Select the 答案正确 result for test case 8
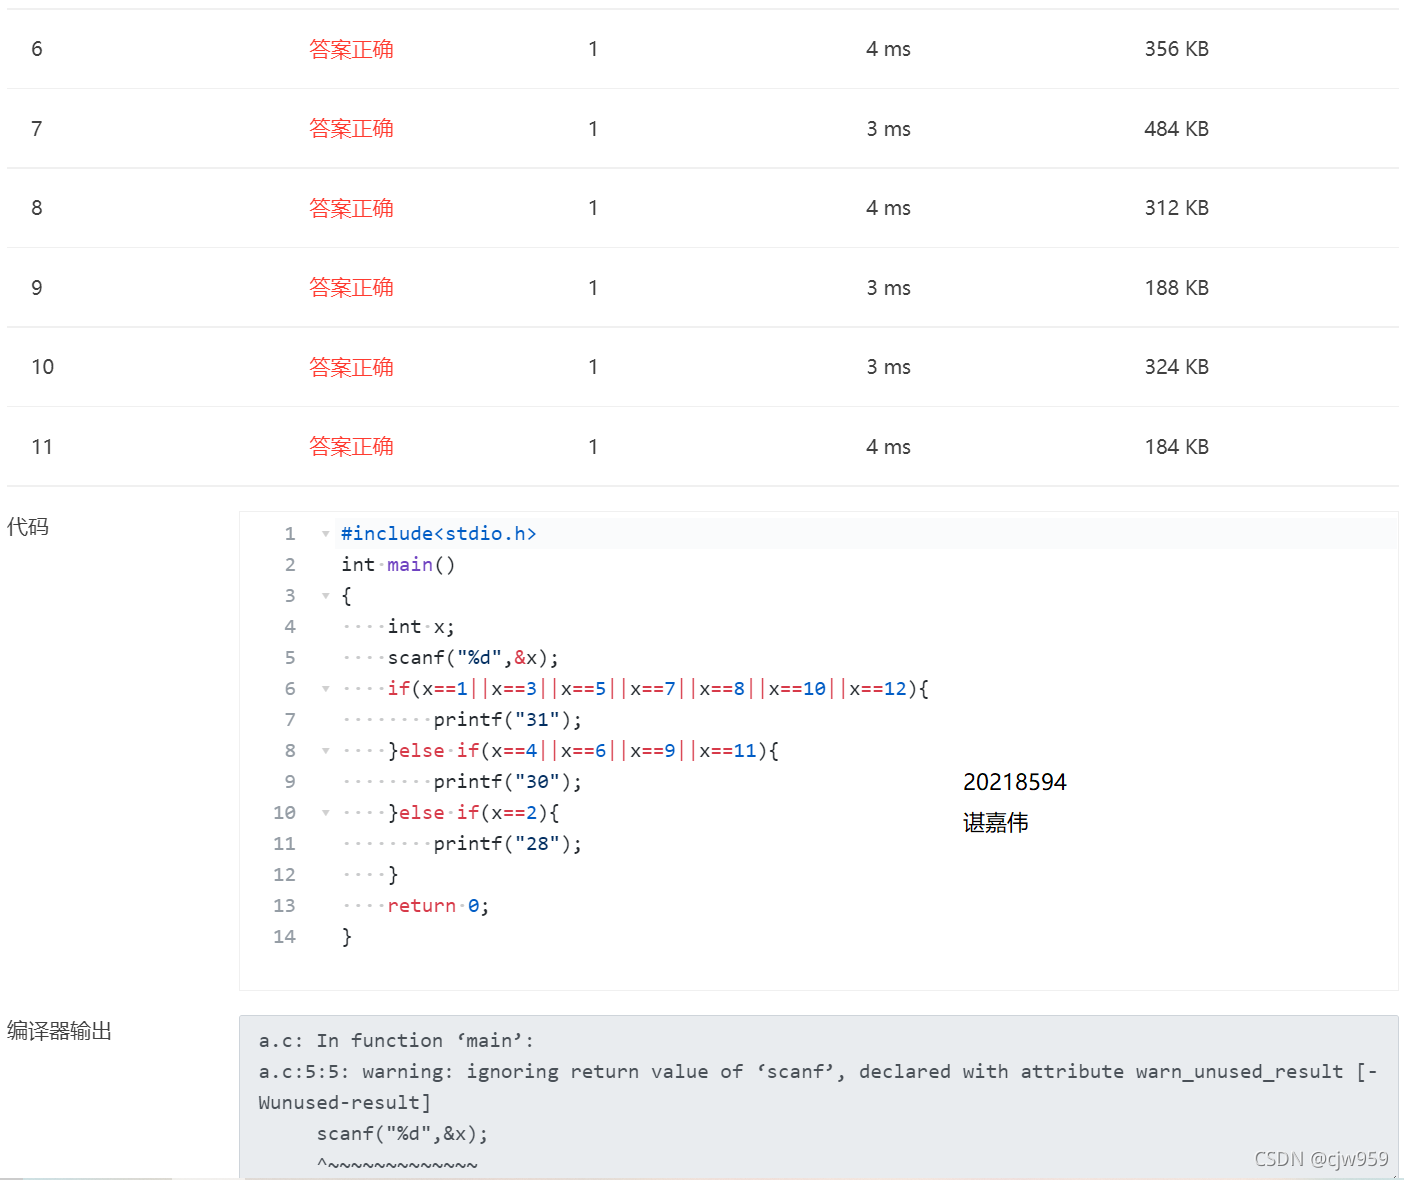The width and height of the screenshot is (1404, 1180). click(x=351, y=208)
